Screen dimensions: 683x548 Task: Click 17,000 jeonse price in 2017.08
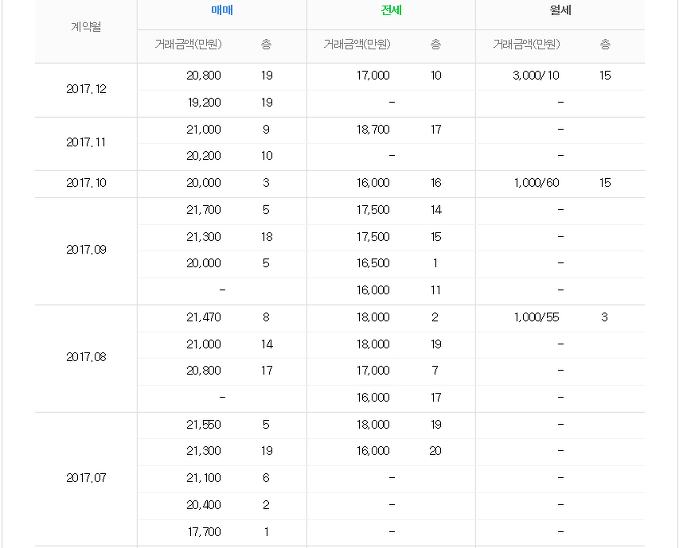[x=373, y=371]
